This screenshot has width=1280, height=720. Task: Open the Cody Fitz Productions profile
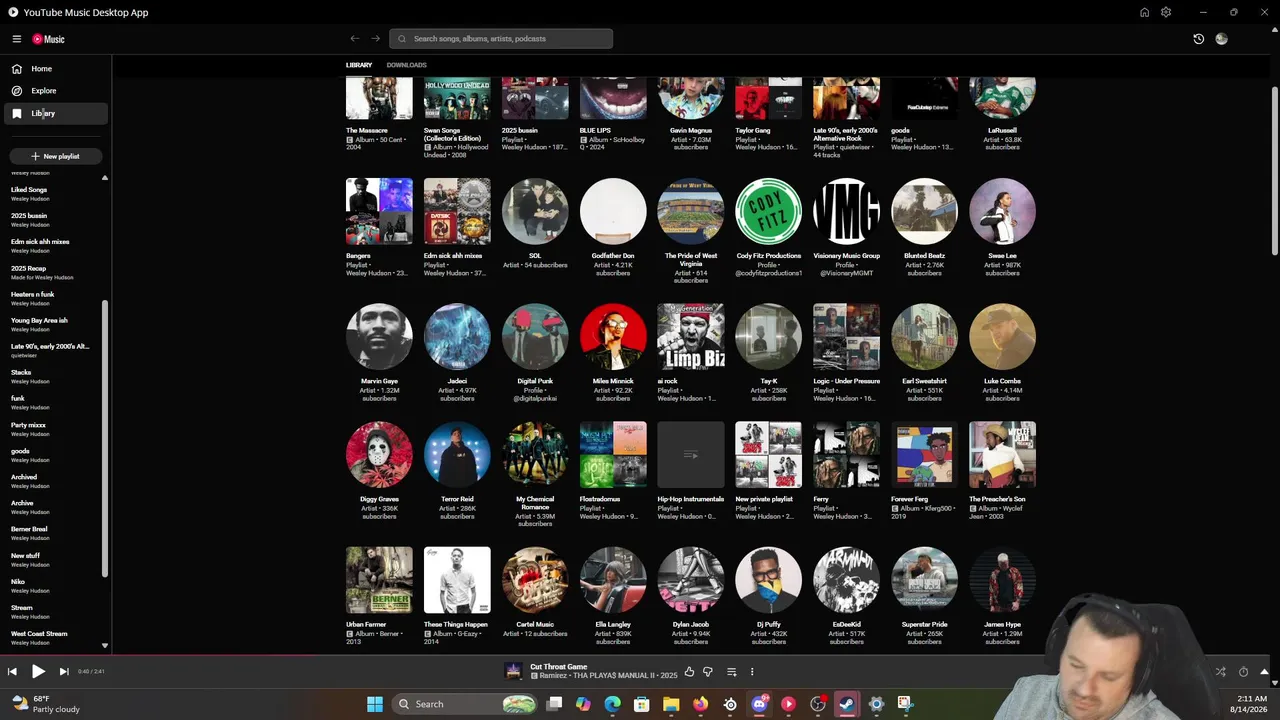coord(769,211)
